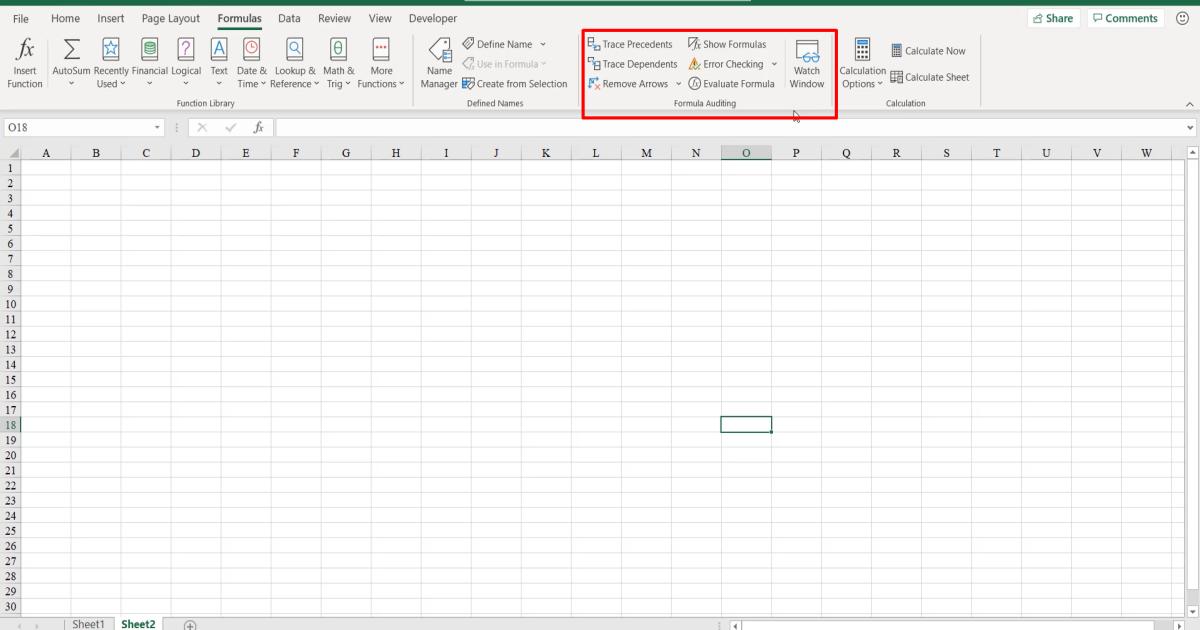
Task: Click the Share button
Action: (x=1053, y=17)
